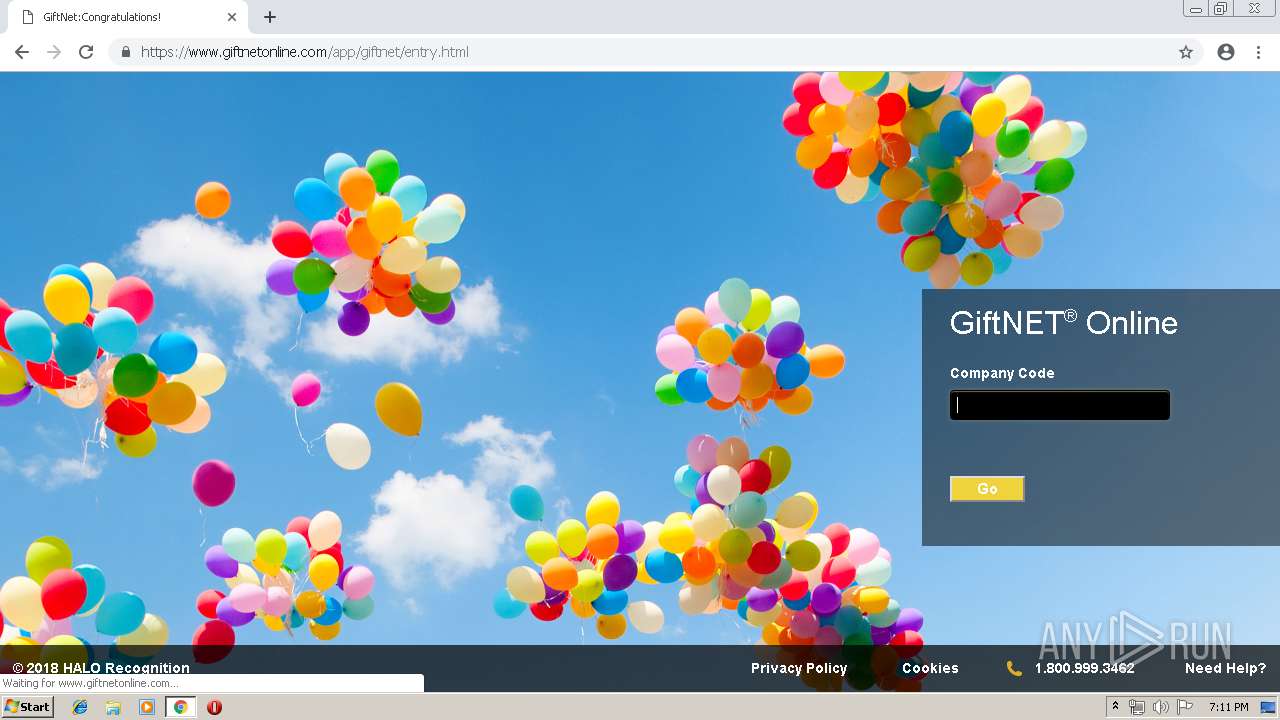Close the GiftNet:Congratulations! tab

(x=232, y=17)
